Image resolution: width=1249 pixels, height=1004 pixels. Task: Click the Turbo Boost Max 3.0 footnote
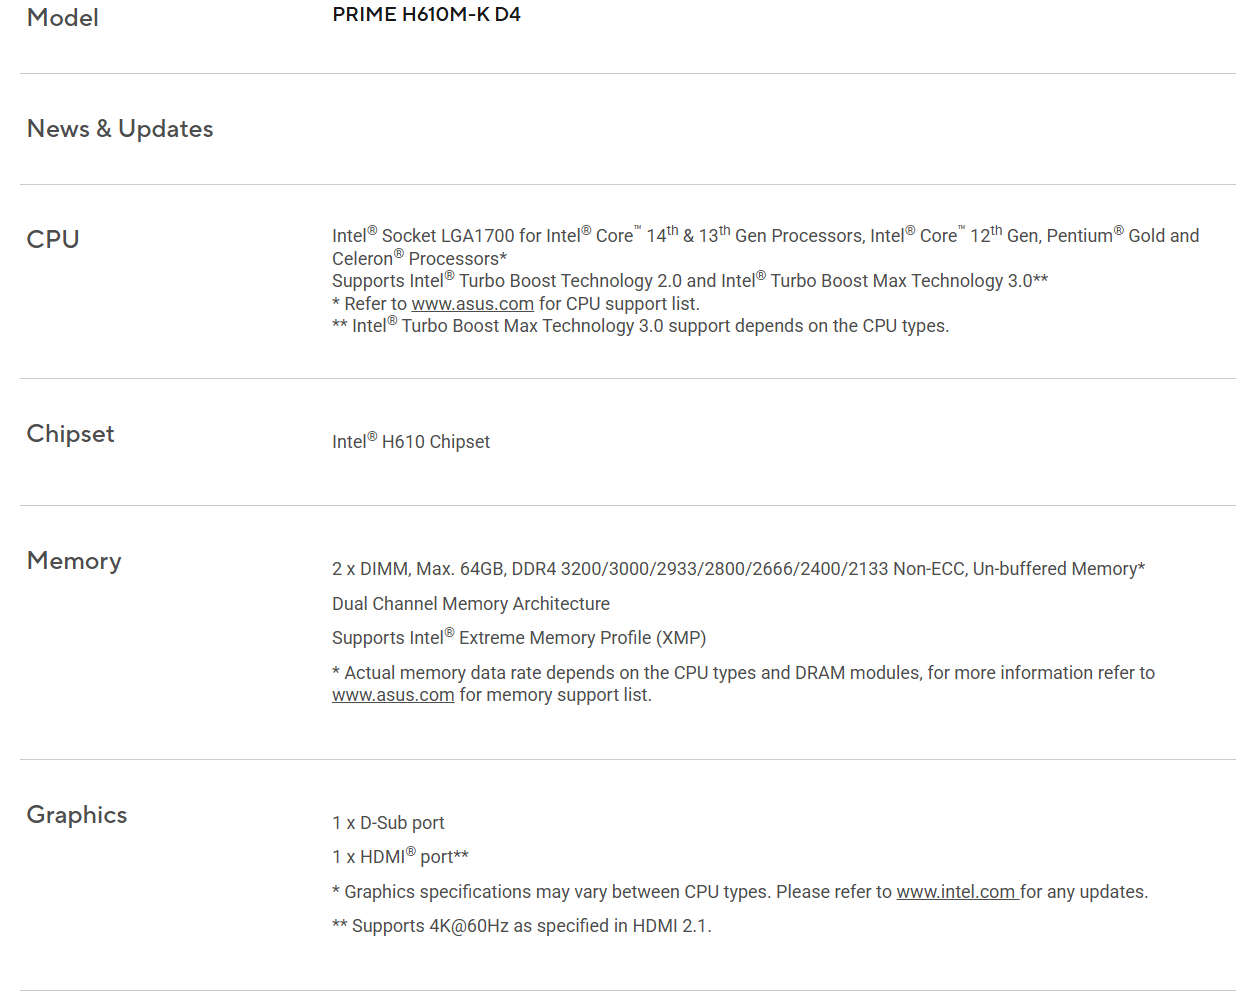point(640,325)
